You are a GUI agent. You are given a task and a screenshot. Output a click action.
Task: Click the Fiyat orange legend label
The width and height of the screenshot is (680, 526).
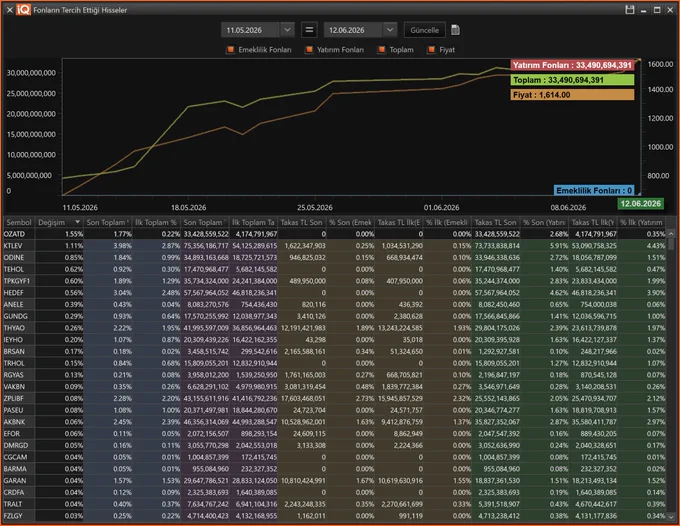tap(572, 95)
